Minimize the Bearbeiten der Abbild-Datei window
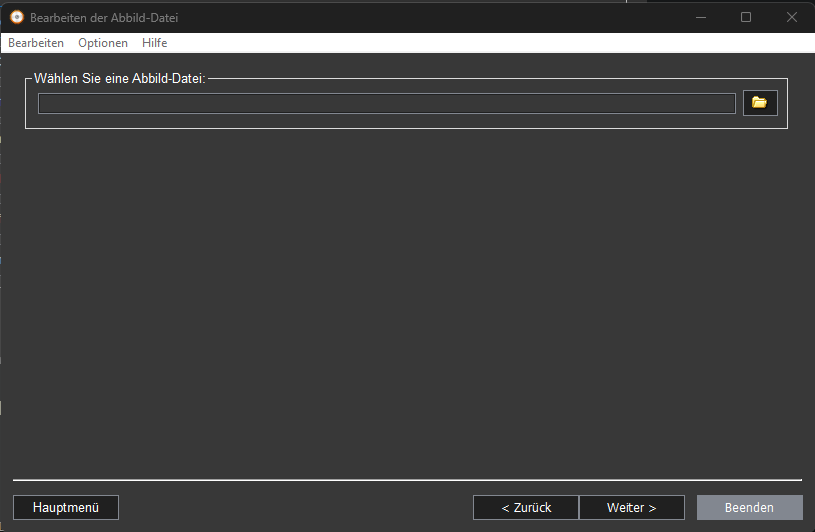Screen dimensions: 815x532 click(x=701, y=17)
